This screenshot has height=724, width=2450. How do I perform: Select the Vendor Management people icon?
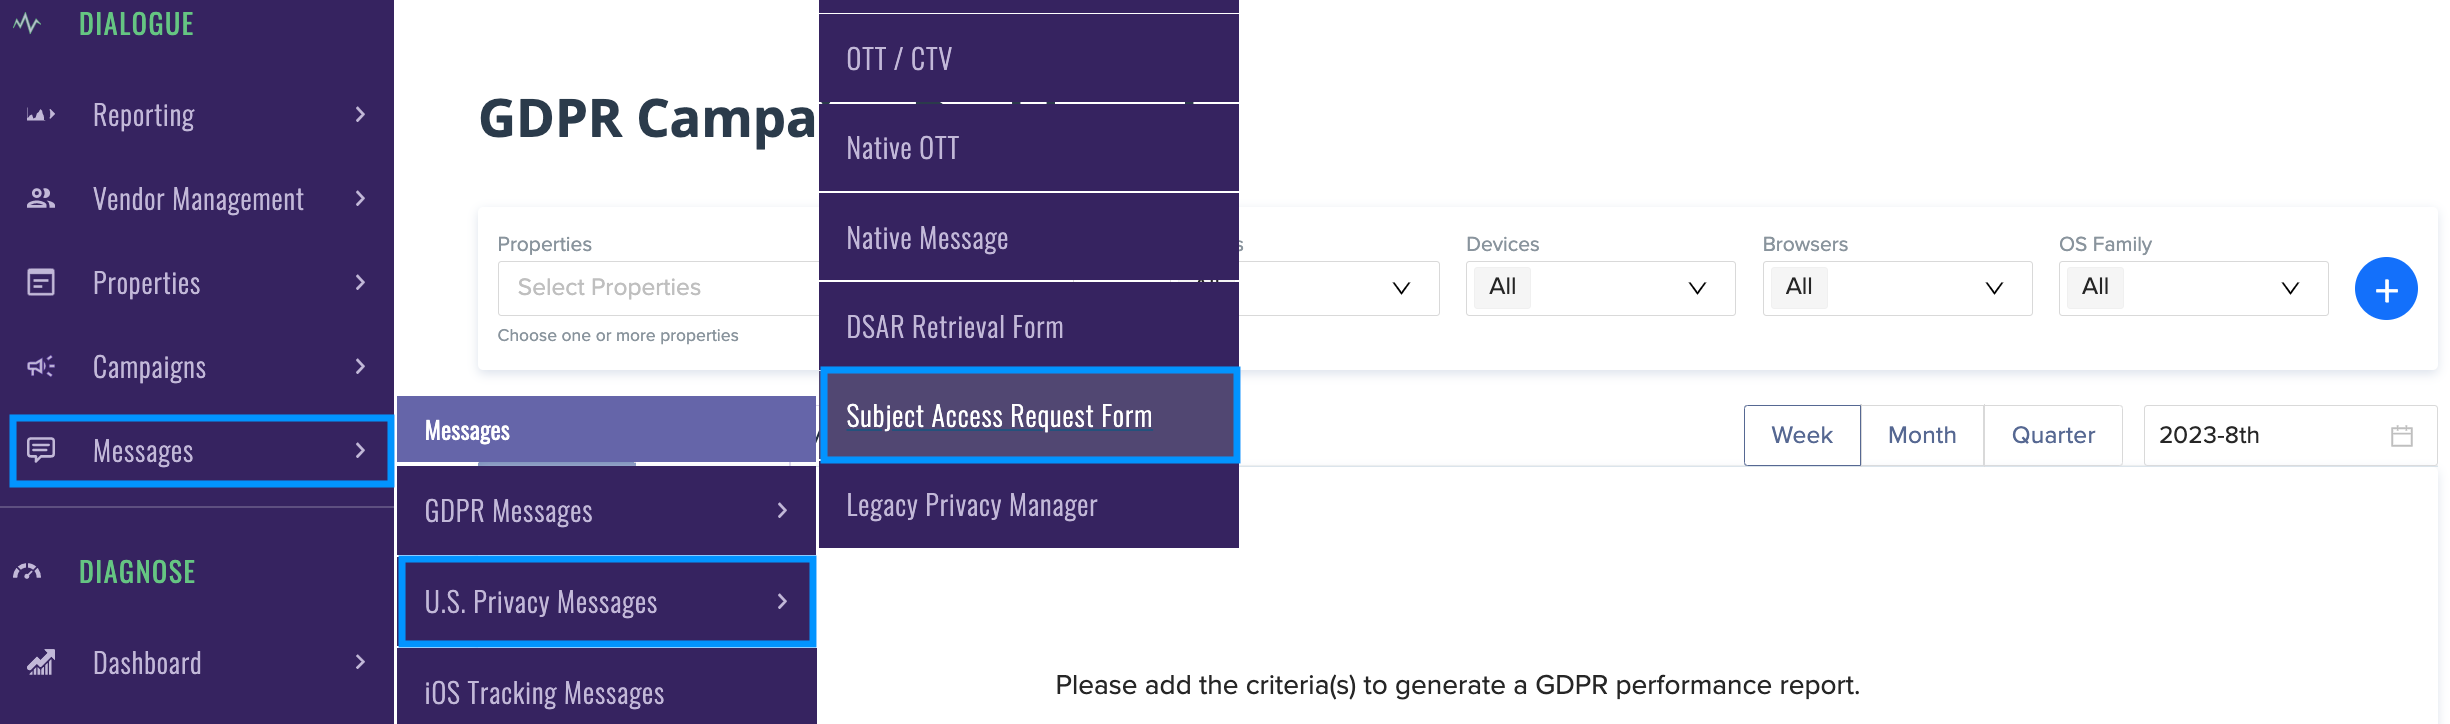point(40,198)
